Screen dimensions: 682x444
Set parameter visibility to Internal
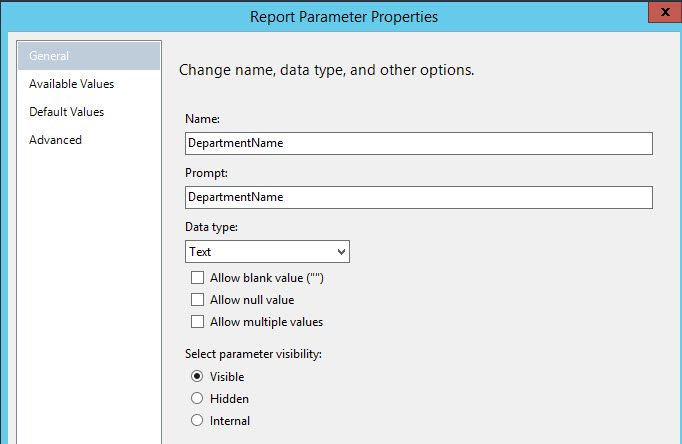click(x=197, y=421)
